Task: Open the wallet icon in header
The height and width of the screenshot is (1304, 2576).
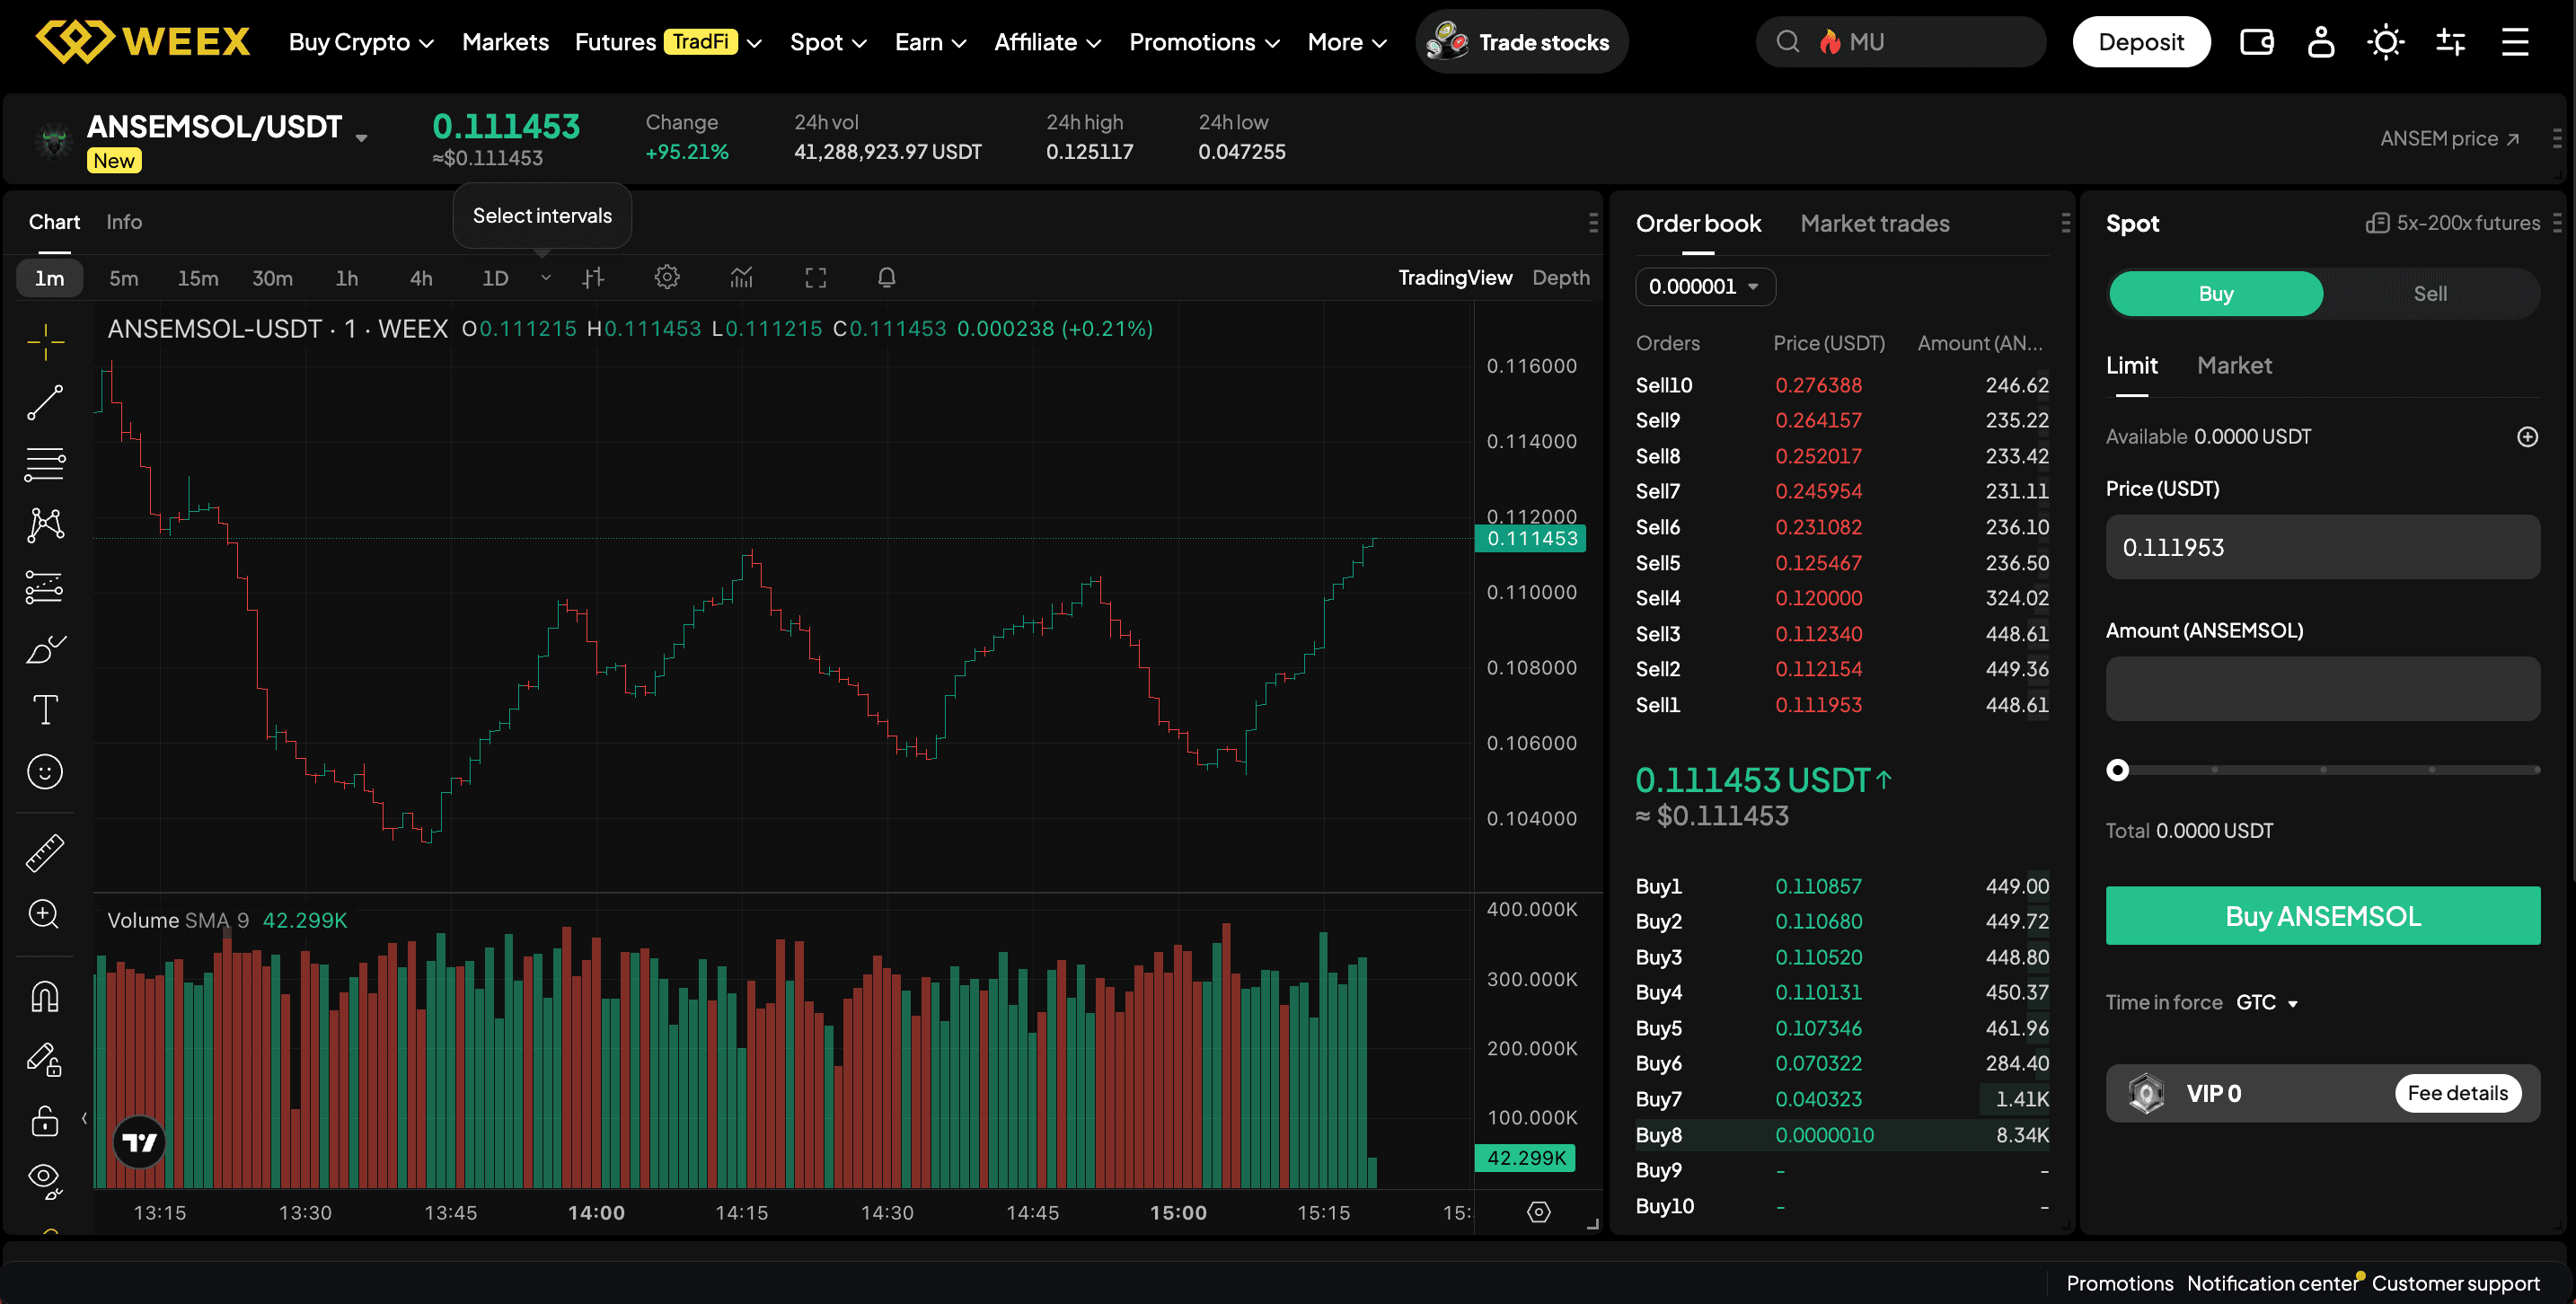Action: (2257, 42)
